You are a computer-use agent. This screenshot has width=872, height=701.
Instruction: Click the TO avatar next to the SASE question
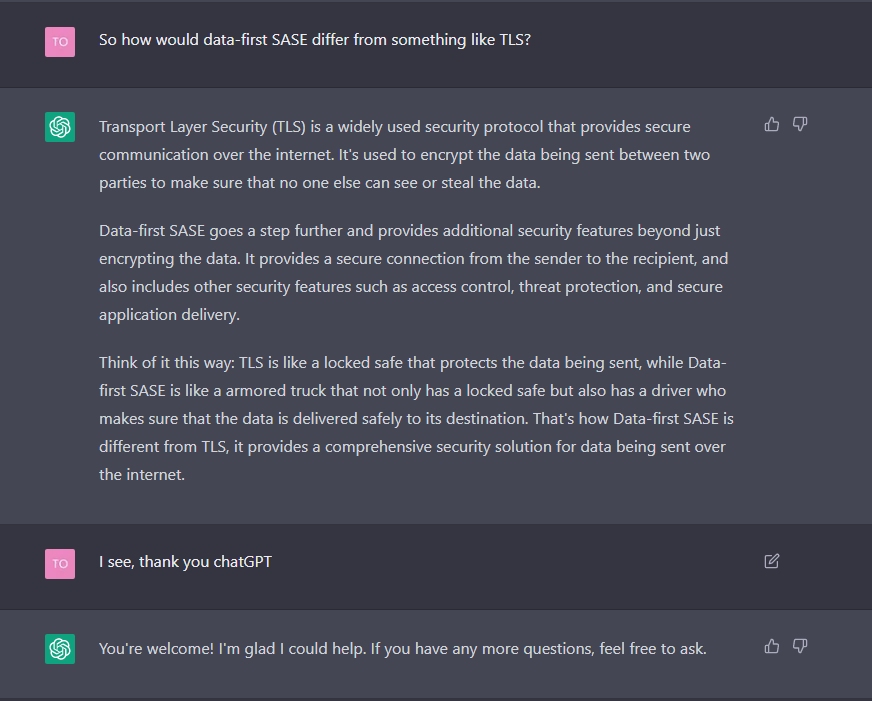[x=60, y=41]
